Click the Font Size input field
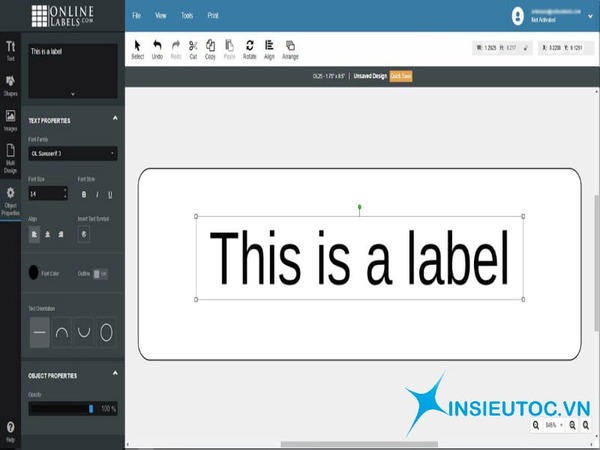This screenshot has width=600, height=450. pos(45,194)
